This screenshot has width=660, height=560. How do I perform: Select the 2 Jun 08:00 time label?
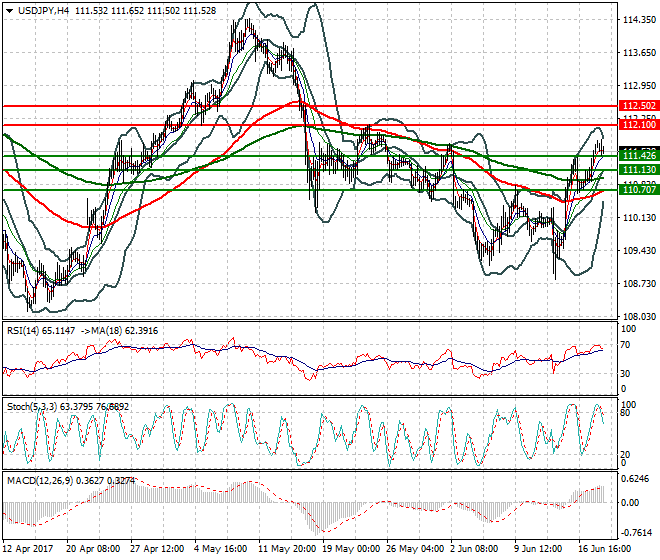click(x=474, y=549)
